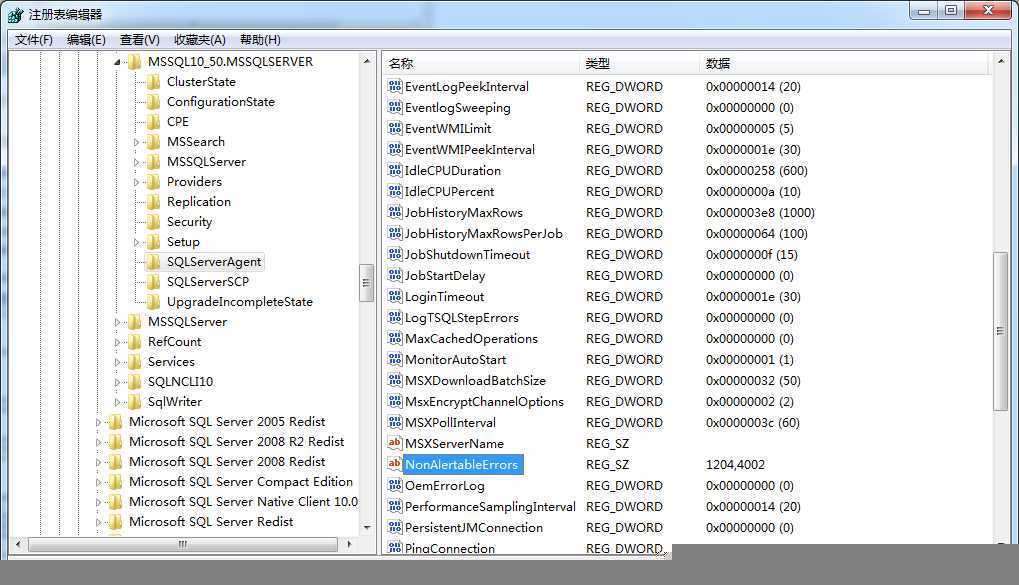
Task: Open the 文件(F) menu
Action: point(34,40)
